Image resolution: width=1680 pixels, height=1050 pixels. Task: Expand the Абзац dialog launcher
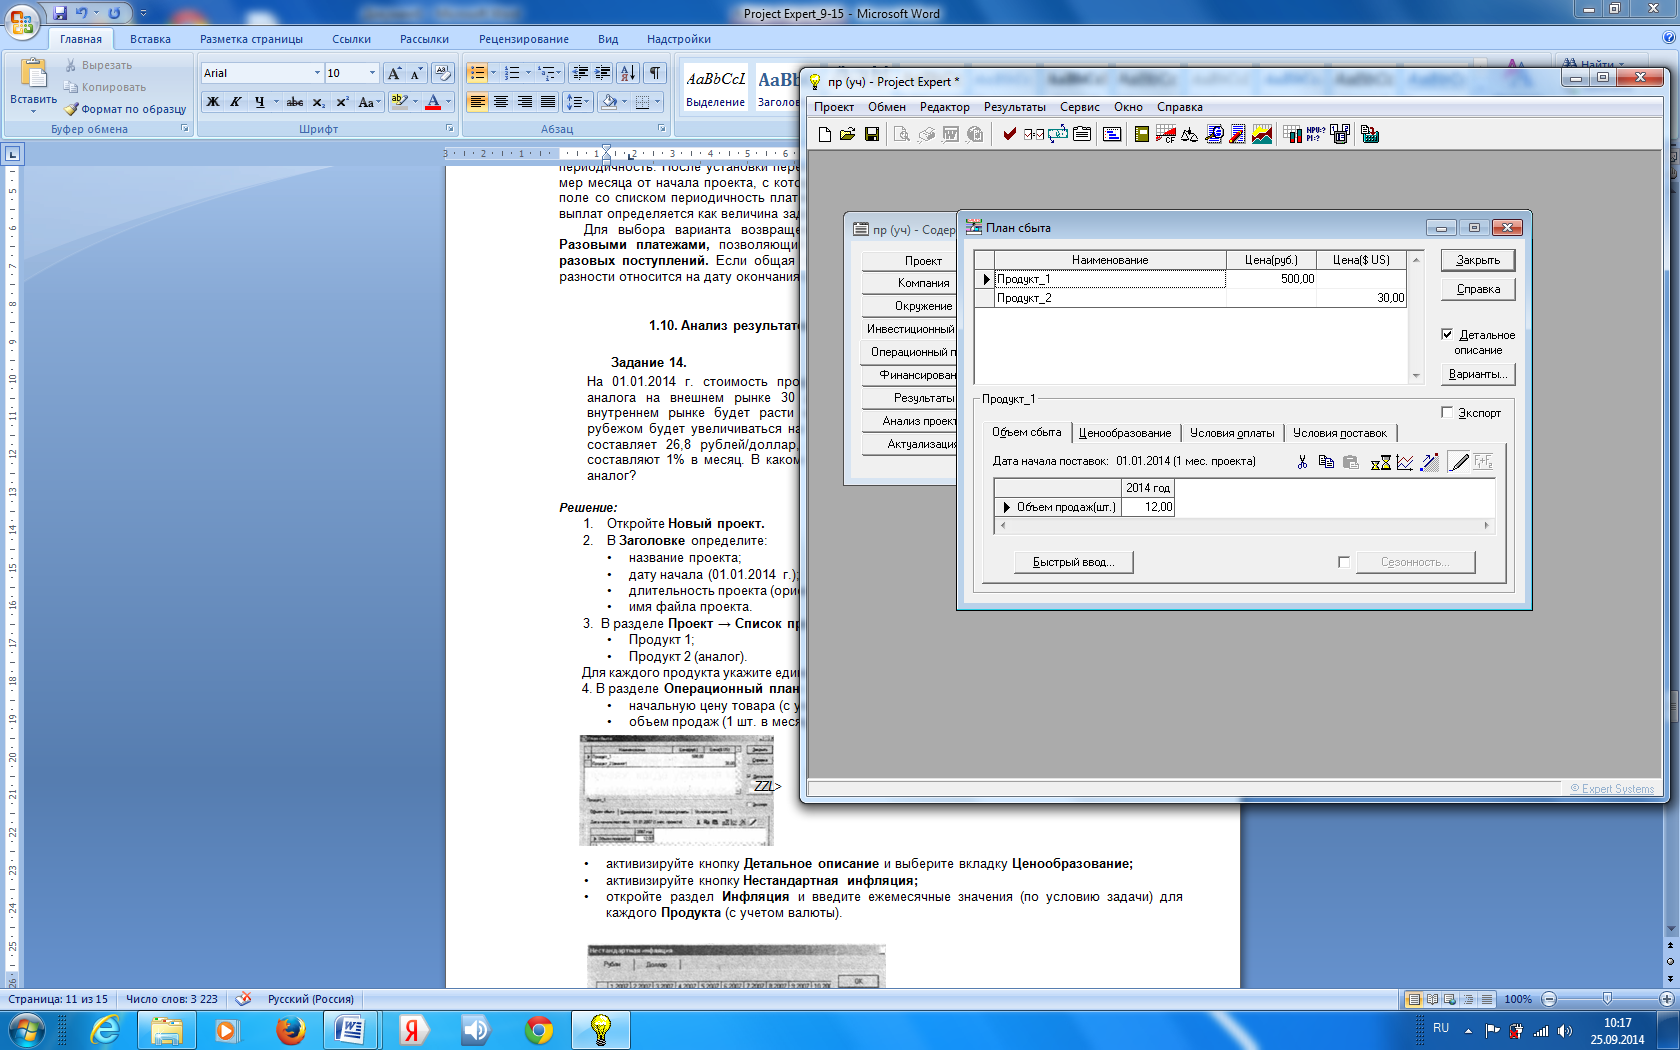661,129
